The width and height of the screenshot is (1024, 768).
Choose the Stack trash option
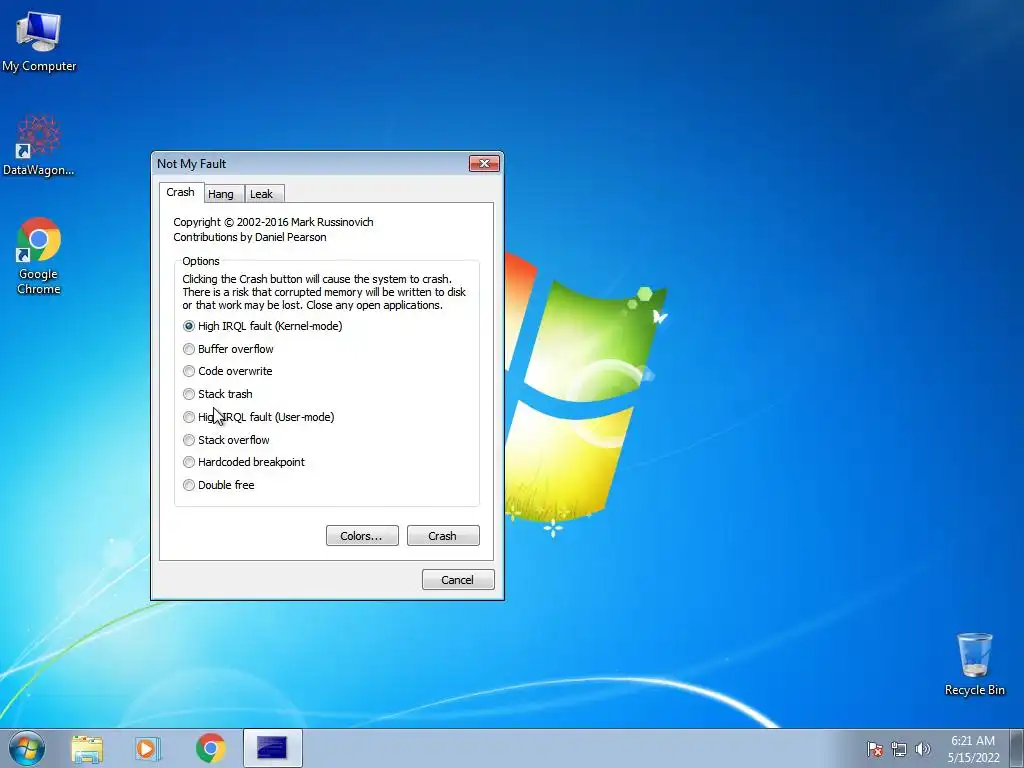(x=217, y=394)
